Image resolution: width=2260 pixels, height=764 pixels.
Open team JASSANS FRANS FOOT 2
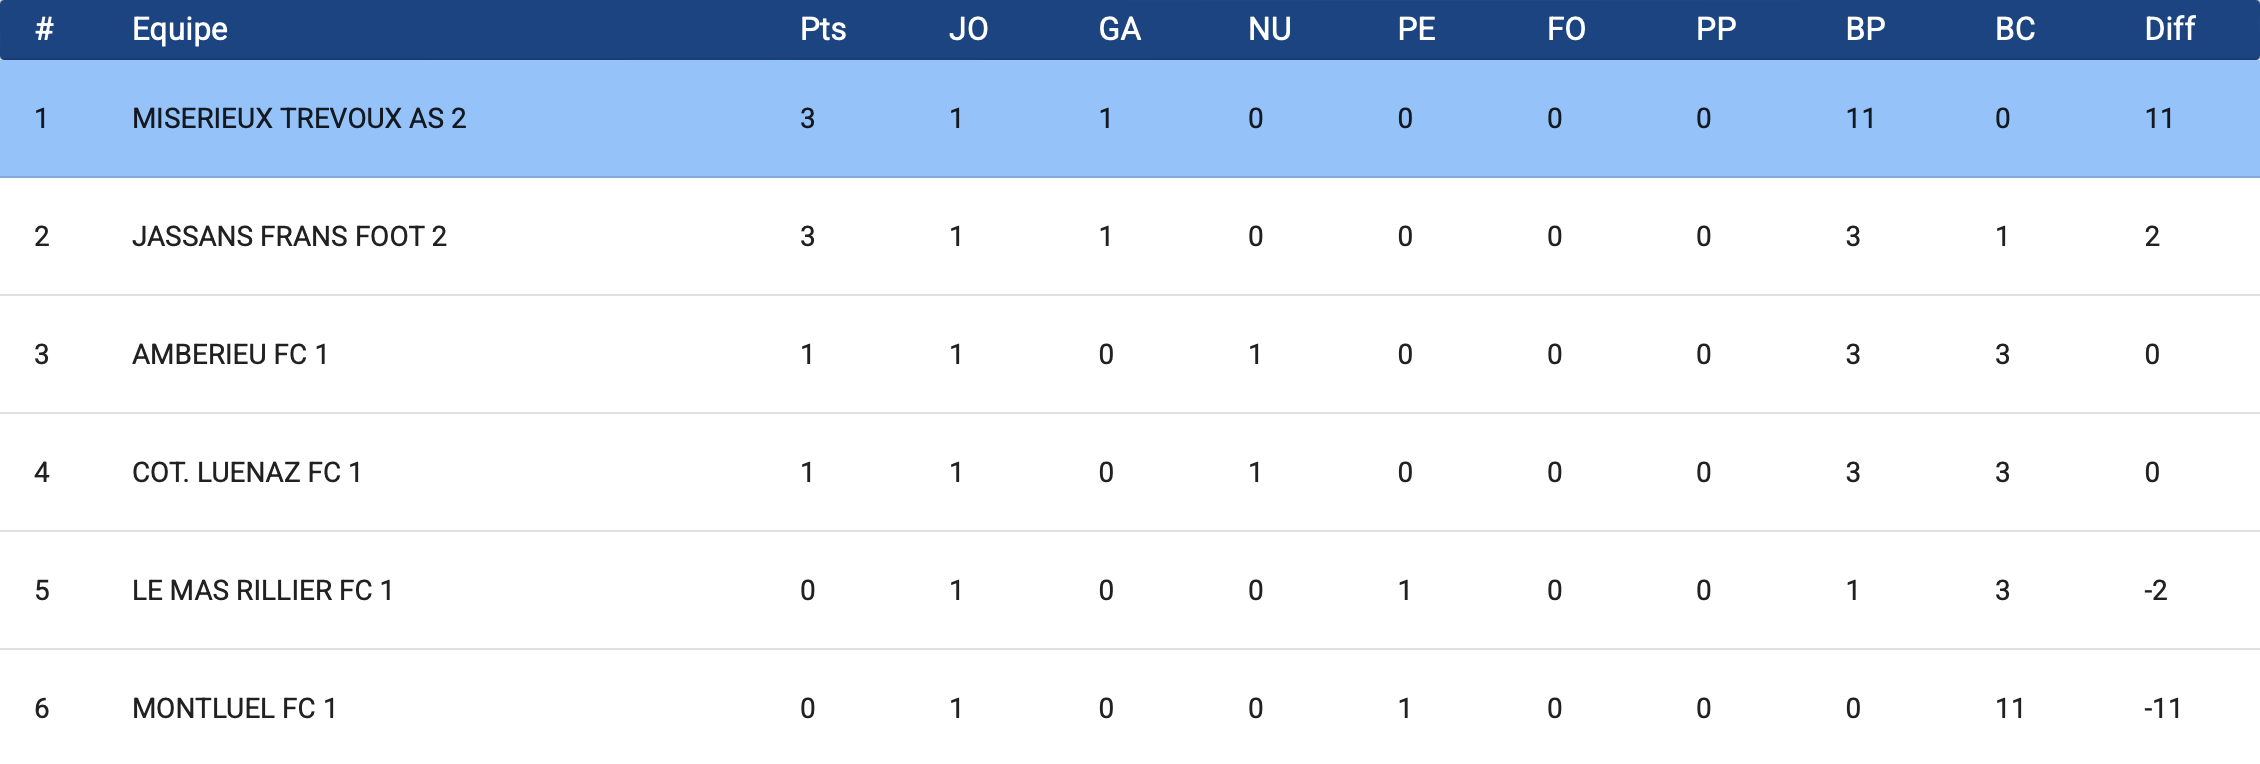coord(289,236)
